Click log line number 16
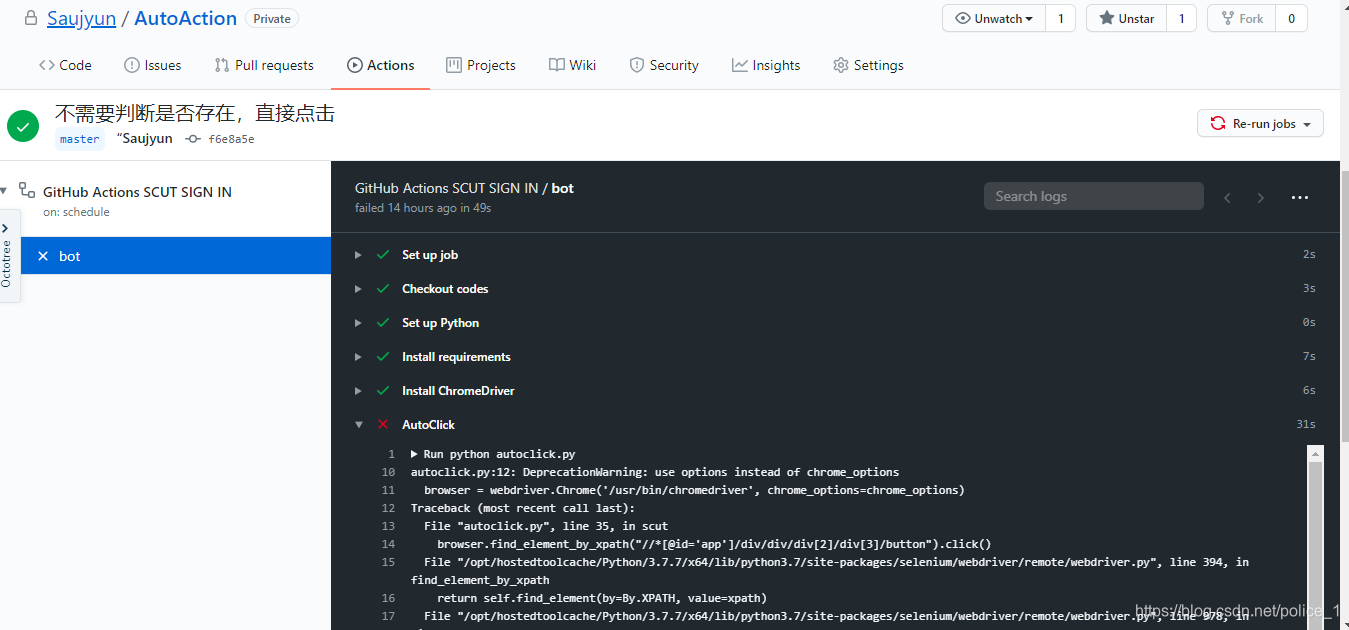 pos(389,598)
